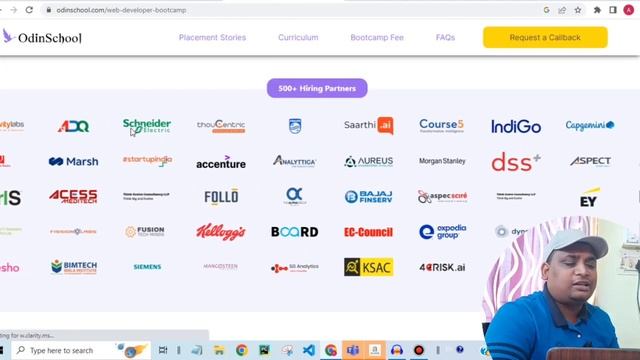Click the aspecscire logo
The image size is (640, 360).
click(442, 197)
